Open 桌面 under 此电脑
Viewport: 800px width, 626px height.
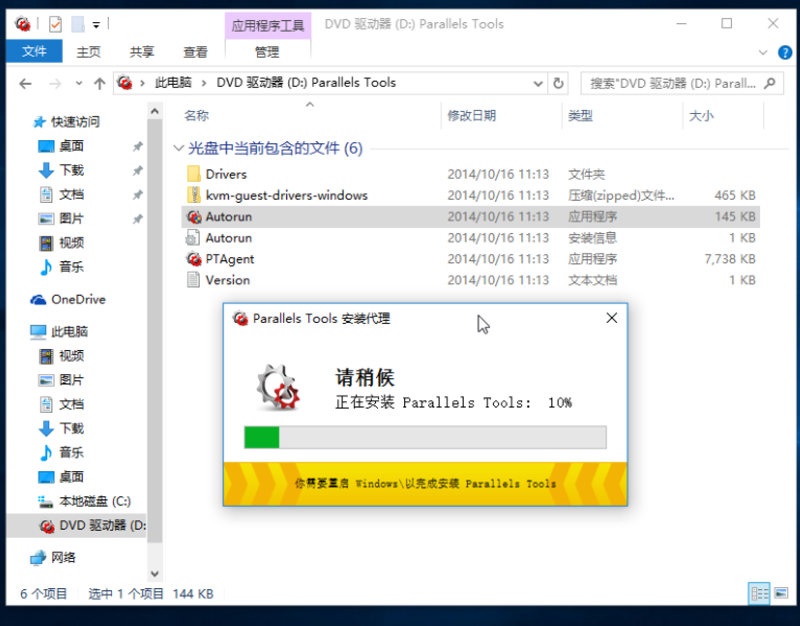pyautogui.click(x=71, y=477)
